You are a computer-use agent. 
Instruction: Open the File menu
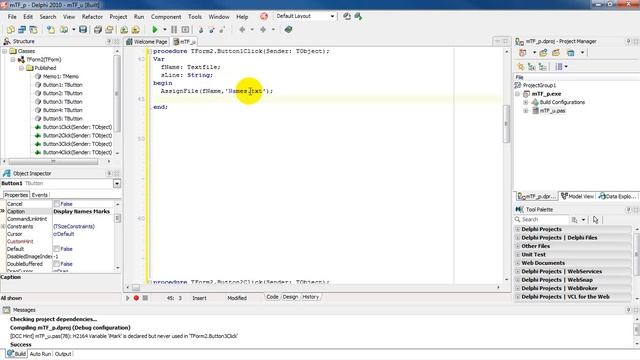click(12, 17)
